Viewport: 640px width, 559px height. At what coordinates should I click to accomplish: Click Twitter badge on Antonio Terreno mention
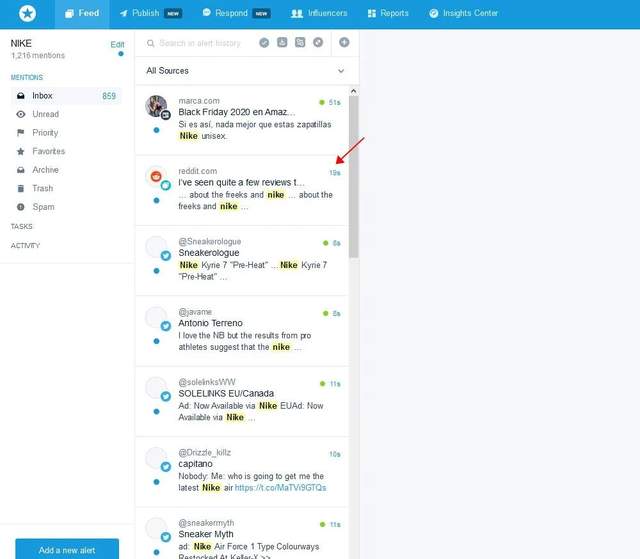[x=166, y=326]
